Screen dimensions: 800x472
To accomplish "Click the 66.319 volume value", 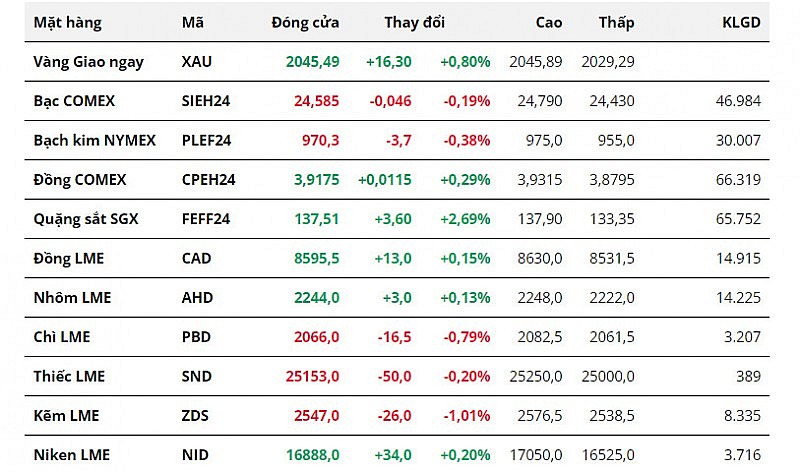I will pyautogui.click(x=739, y=180).
